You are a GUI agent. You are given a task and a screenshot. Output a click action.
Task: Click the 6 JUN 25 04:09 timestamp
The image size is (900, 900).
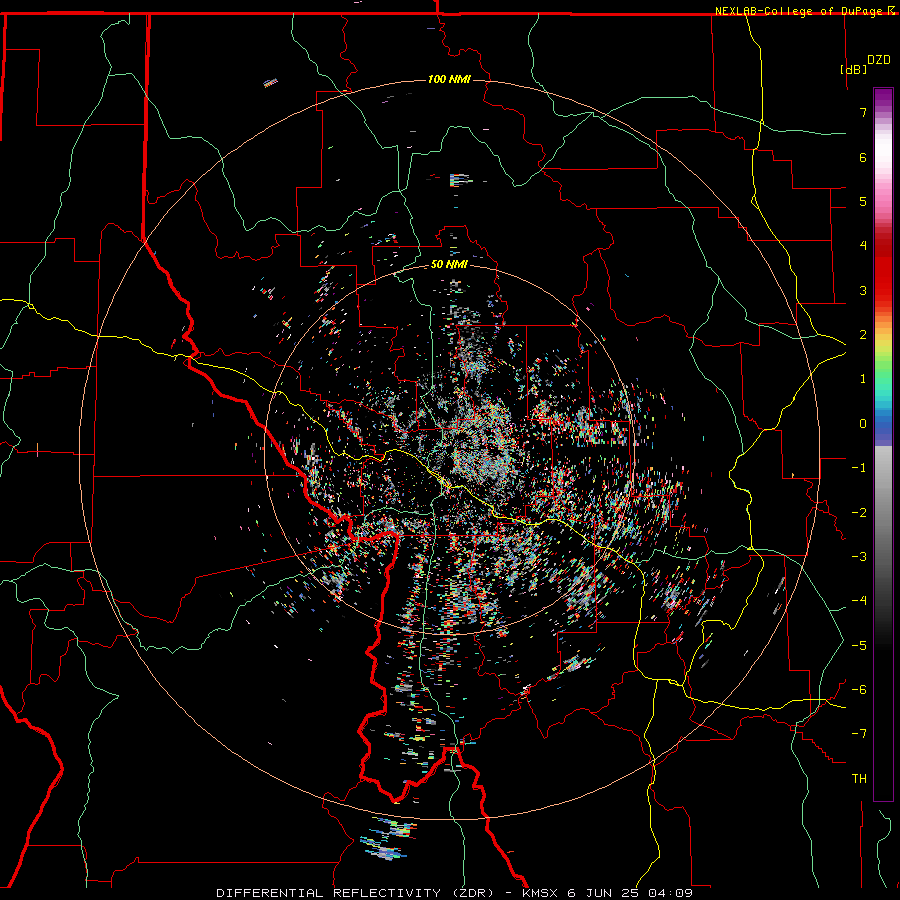[630, 893]
